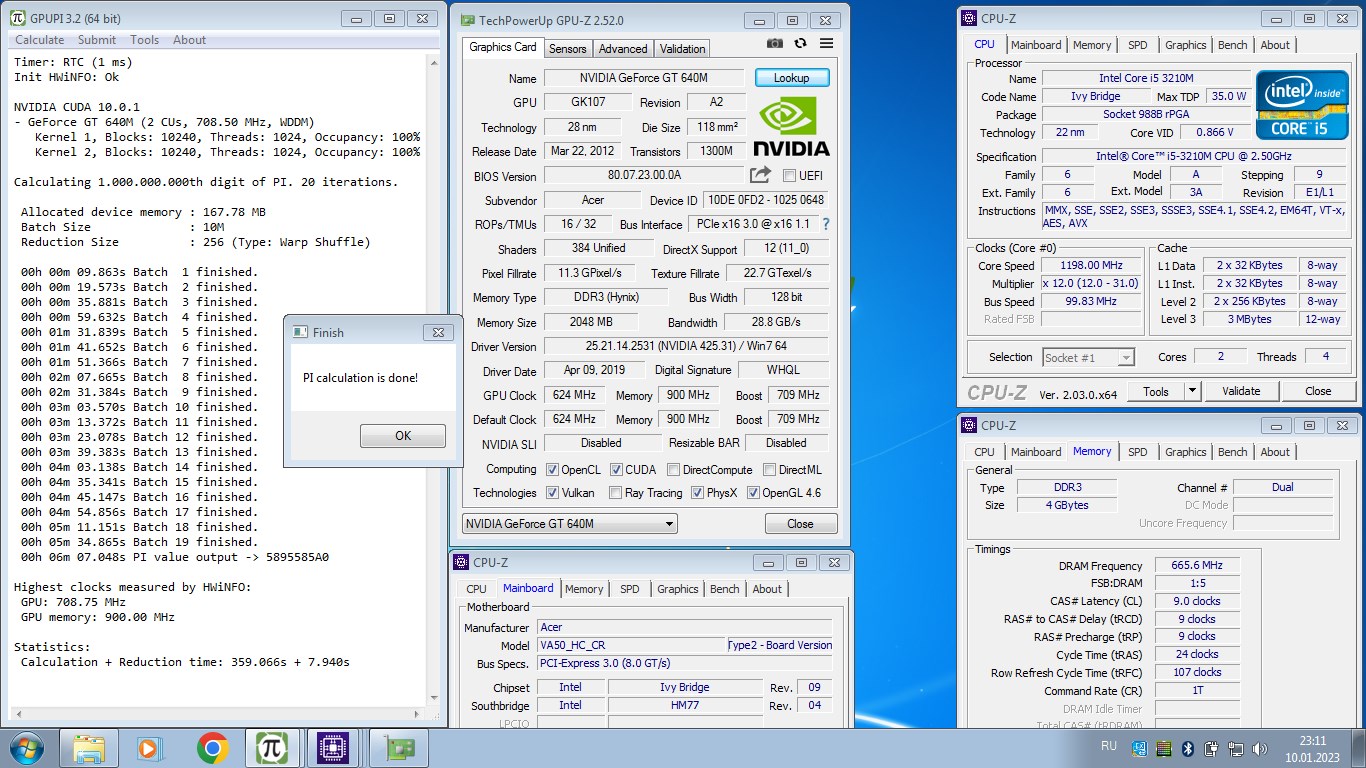The width and height of the screenshot is (1366, 768).
Task: Toggle the Ray Tracing checkbox
Action: [614, 493]
